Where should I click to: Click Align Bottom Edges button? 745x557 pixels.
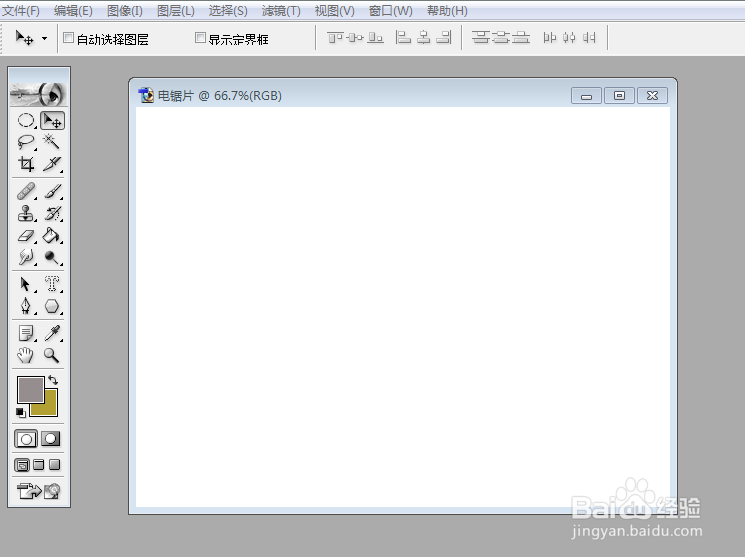375,37
